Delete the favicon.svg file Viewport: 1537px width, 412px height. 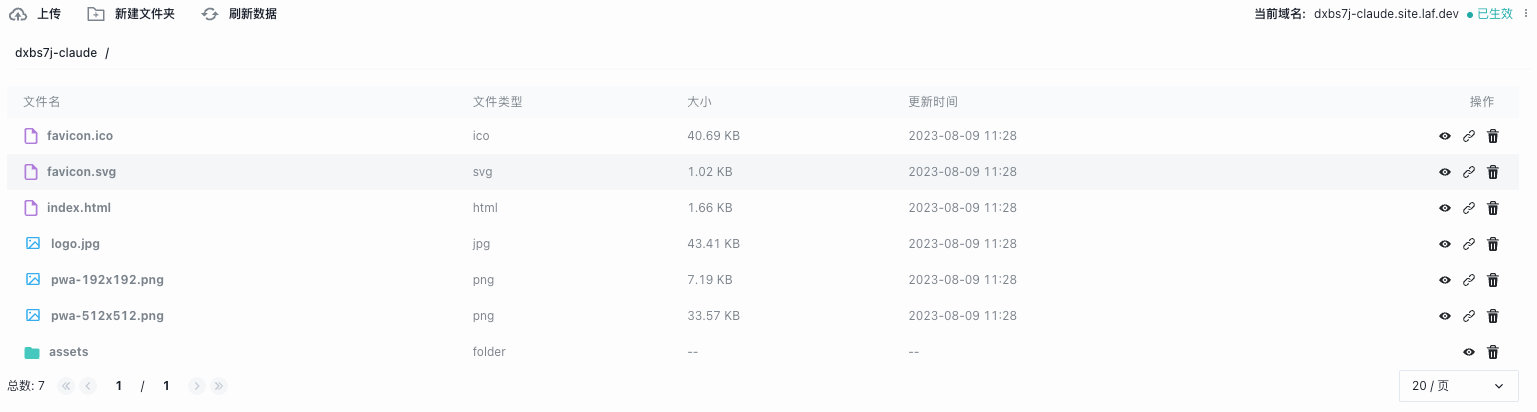1493,172
